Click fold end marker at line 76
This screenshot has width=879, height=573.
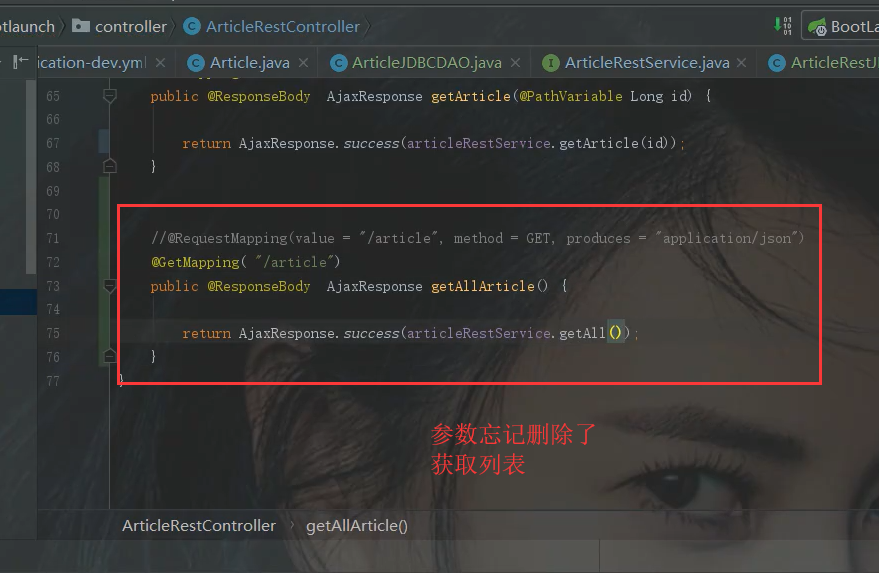point(110,356)
